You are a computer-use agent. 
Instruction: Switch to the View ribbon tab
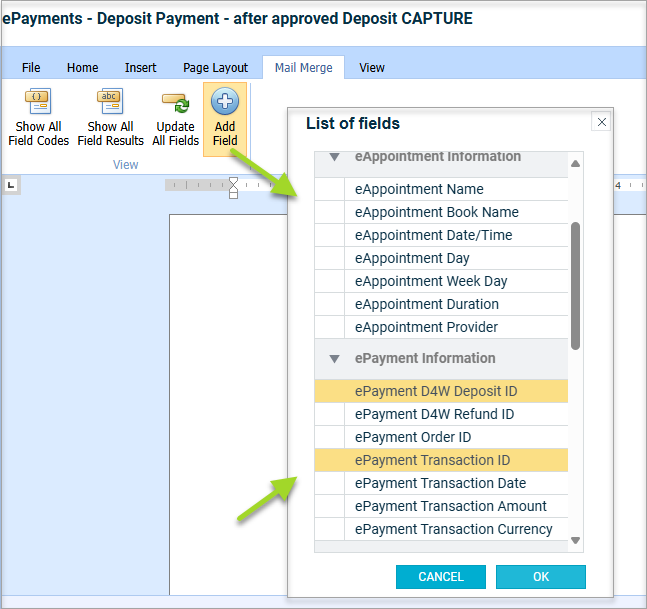[372, 68]
